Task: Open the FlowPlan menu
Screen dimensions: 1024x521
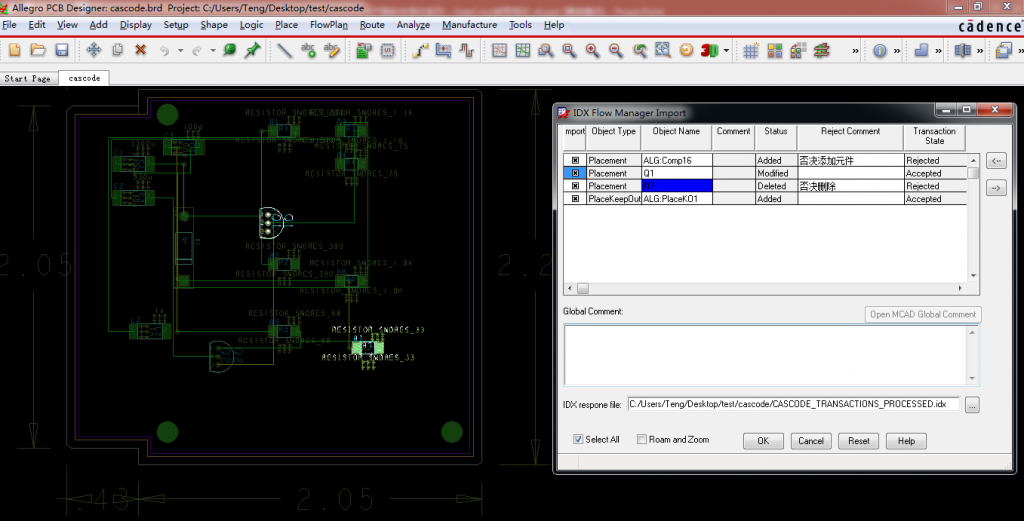Action: point(328,25)
